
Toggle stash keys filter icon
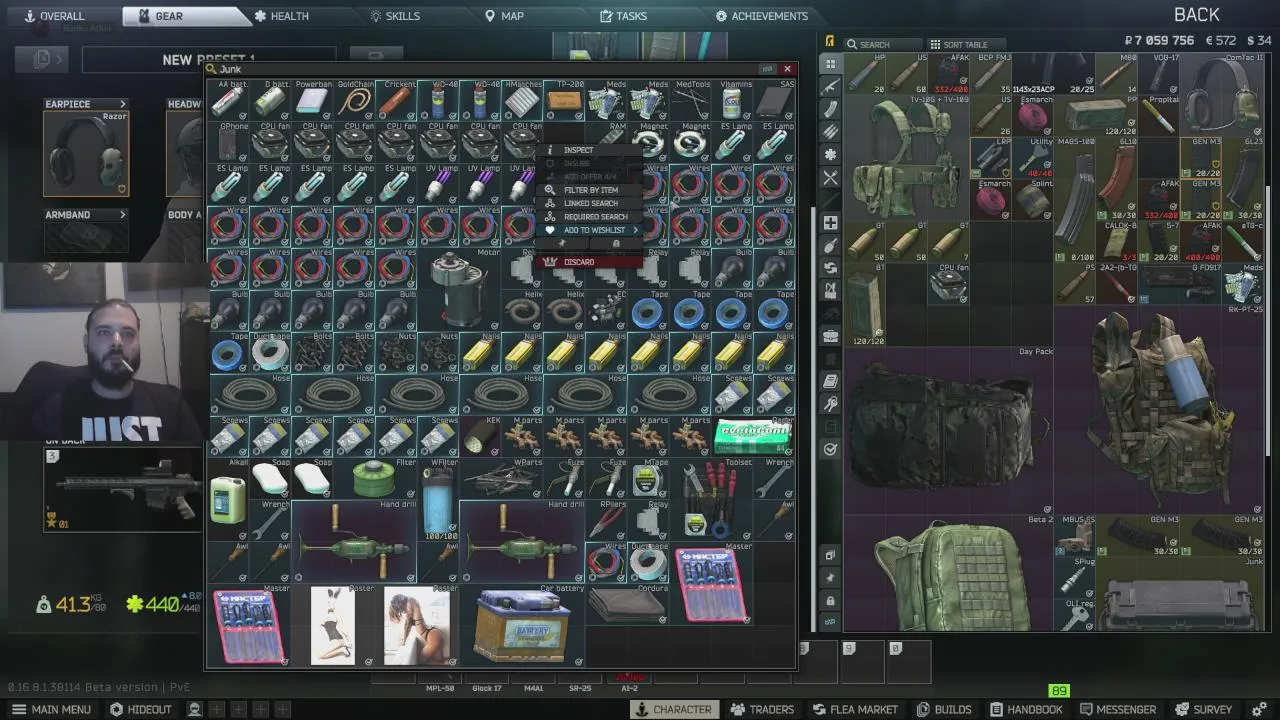(830, 404)
